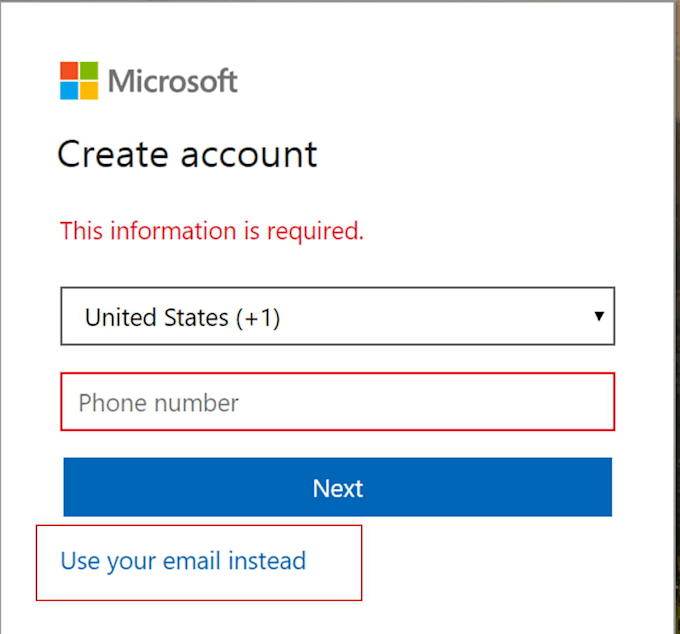Click the 'Create account' heading
Screen dimensions: 680x634
(187, 154)
